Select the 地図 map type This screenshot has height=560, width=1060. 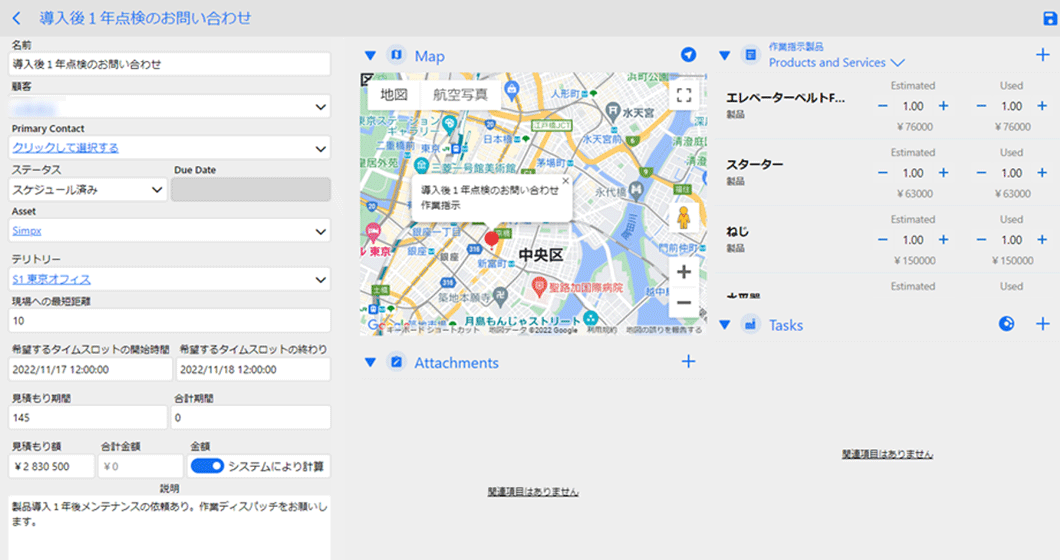tap(394, 95)
